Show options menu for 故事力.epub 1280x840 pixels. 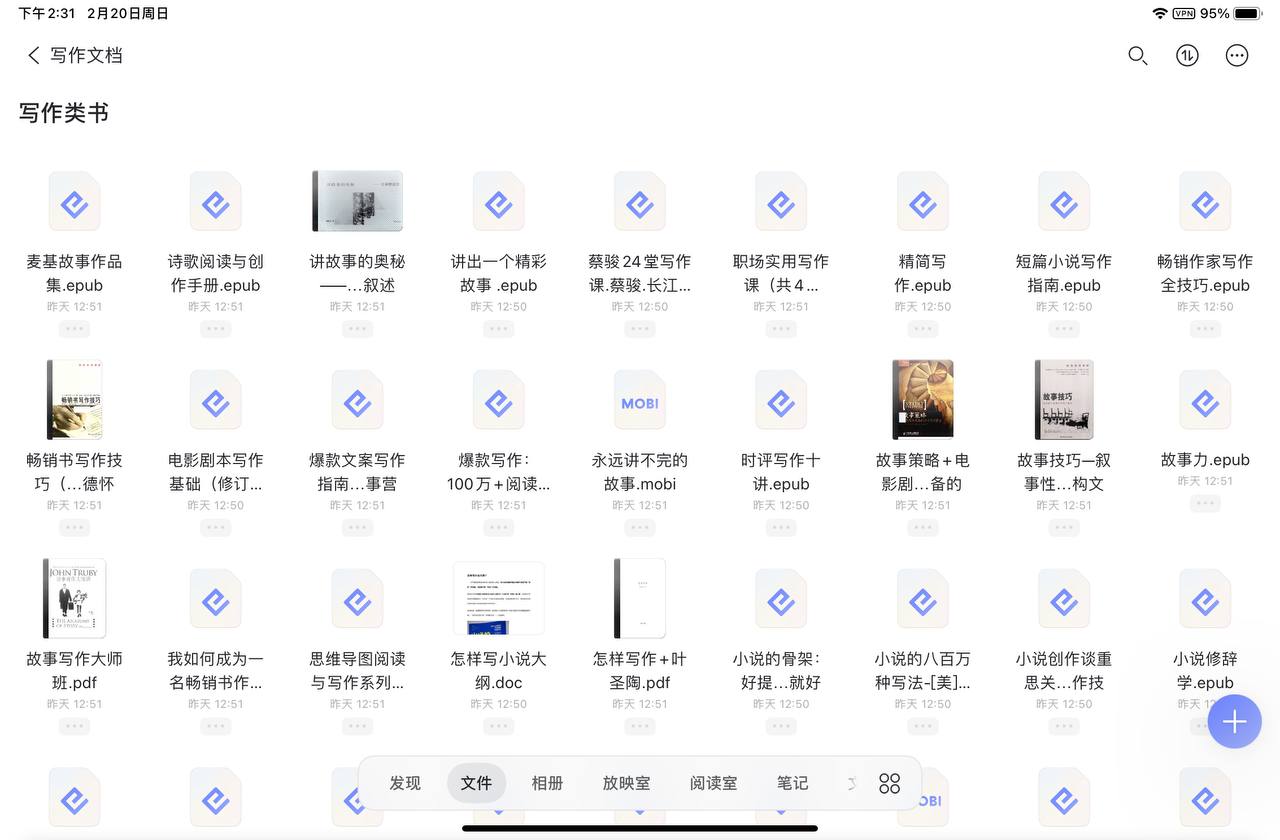tap(1205, 503)
